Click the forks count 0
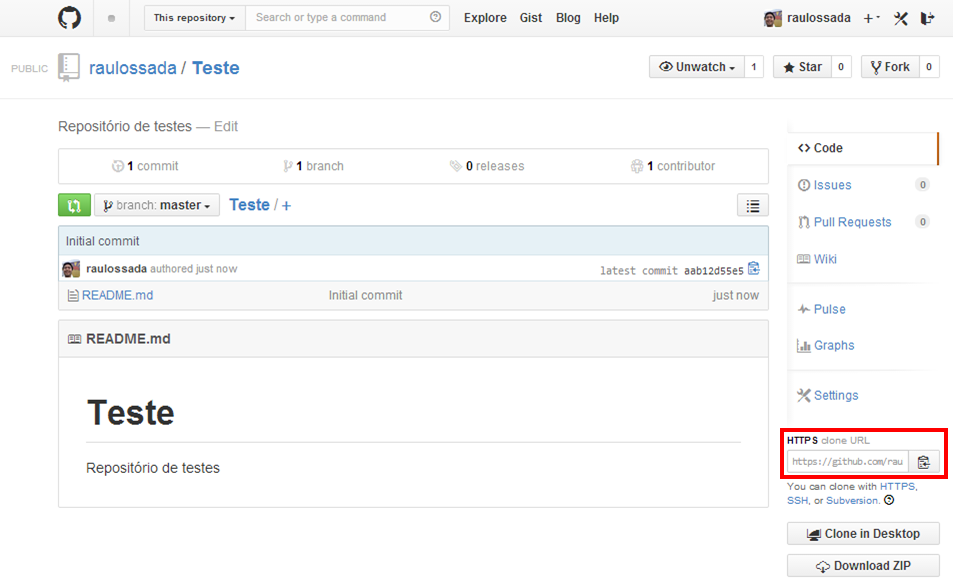Image resolution: width=953 pixels, height=586 pixels. [929, 67]
